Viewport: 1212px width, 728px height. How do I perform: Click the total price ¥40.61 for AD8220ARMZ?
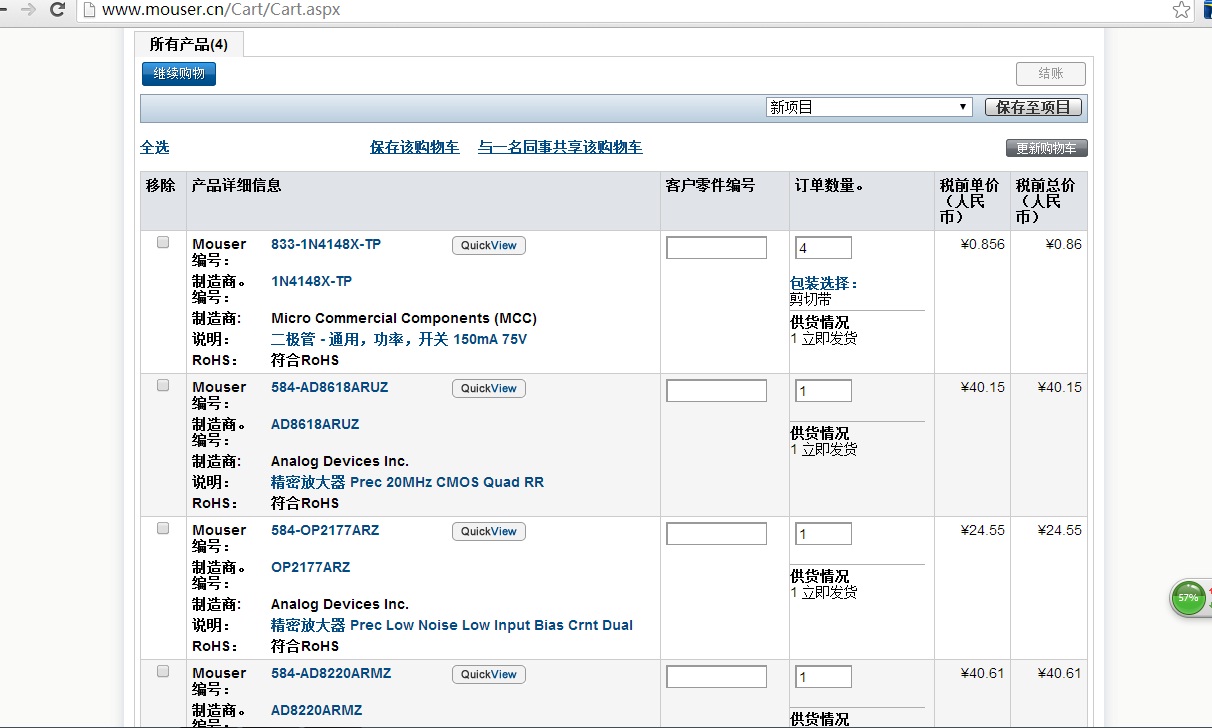point(1060,673)
